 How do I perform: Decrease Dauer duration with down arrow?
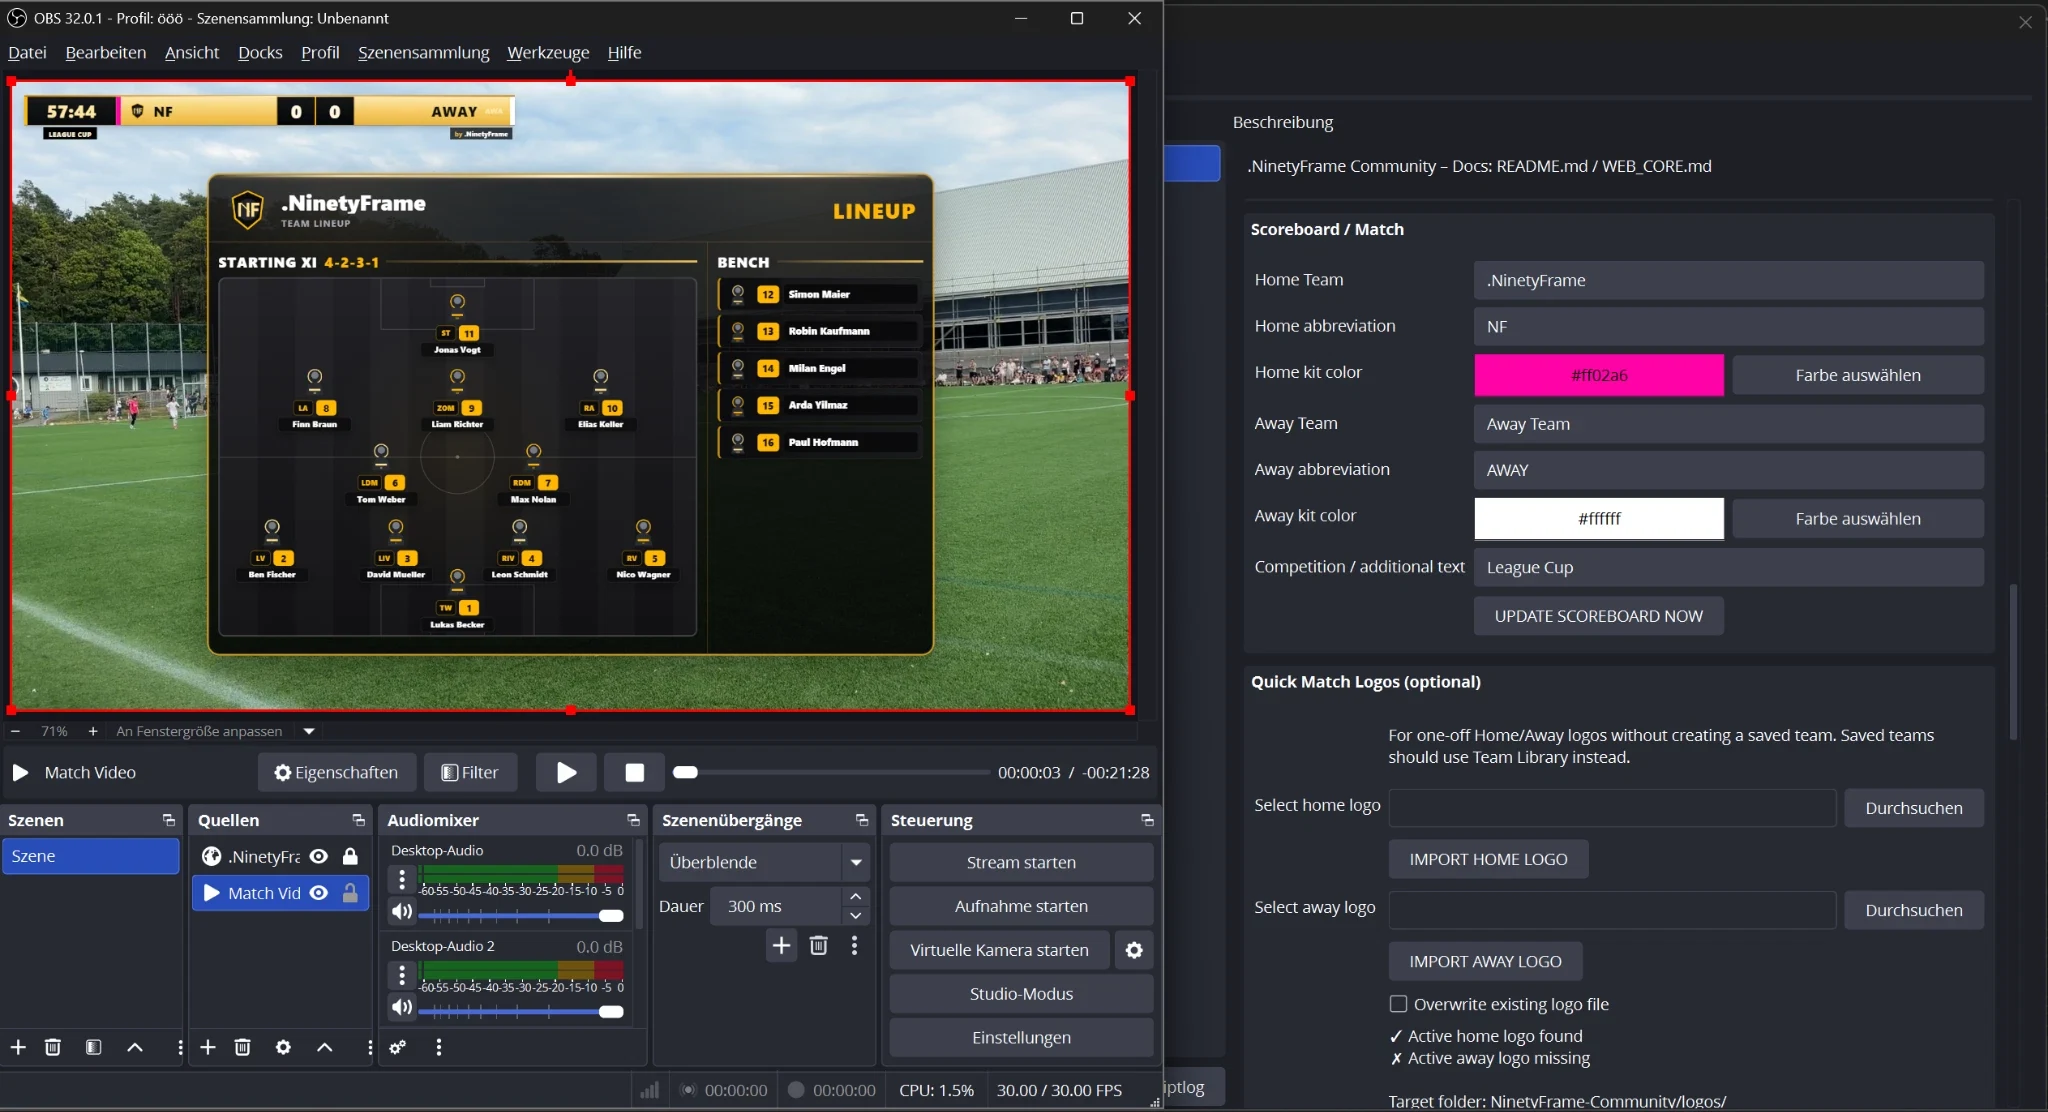856,916
